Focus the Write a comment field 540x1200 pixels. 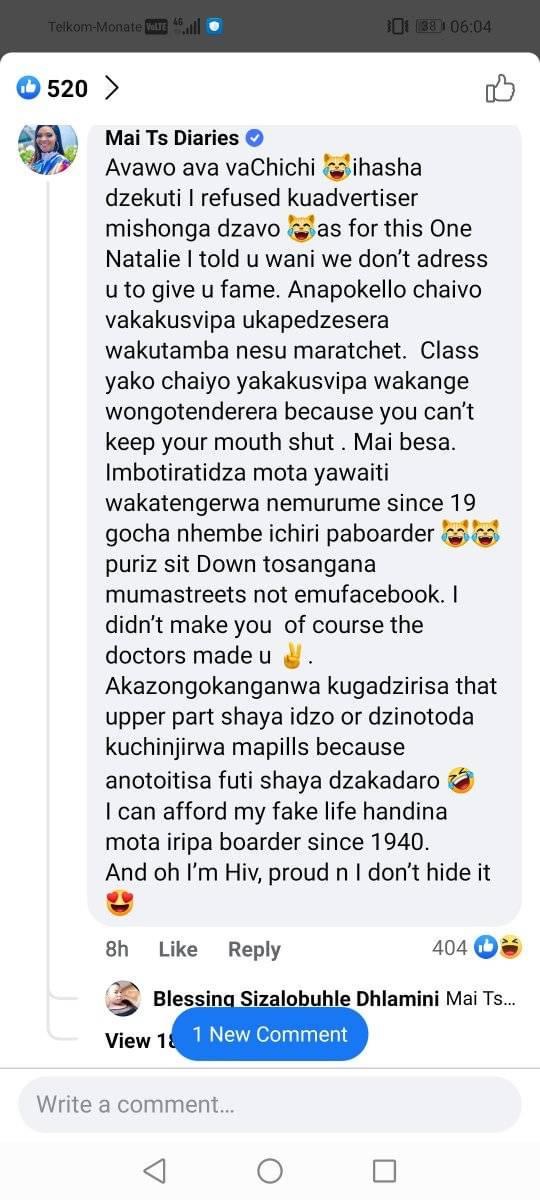270,1104
